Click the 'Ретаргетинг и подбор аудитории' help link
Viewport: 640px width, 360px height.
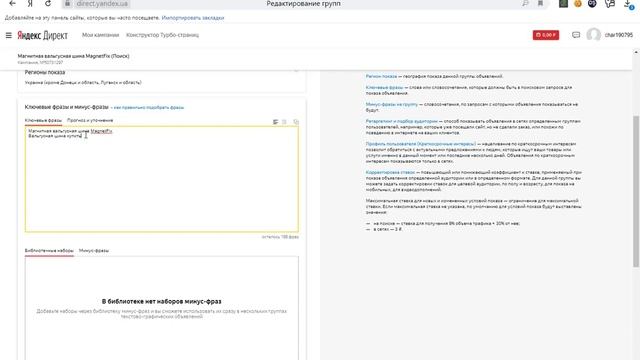pos(402,121)
